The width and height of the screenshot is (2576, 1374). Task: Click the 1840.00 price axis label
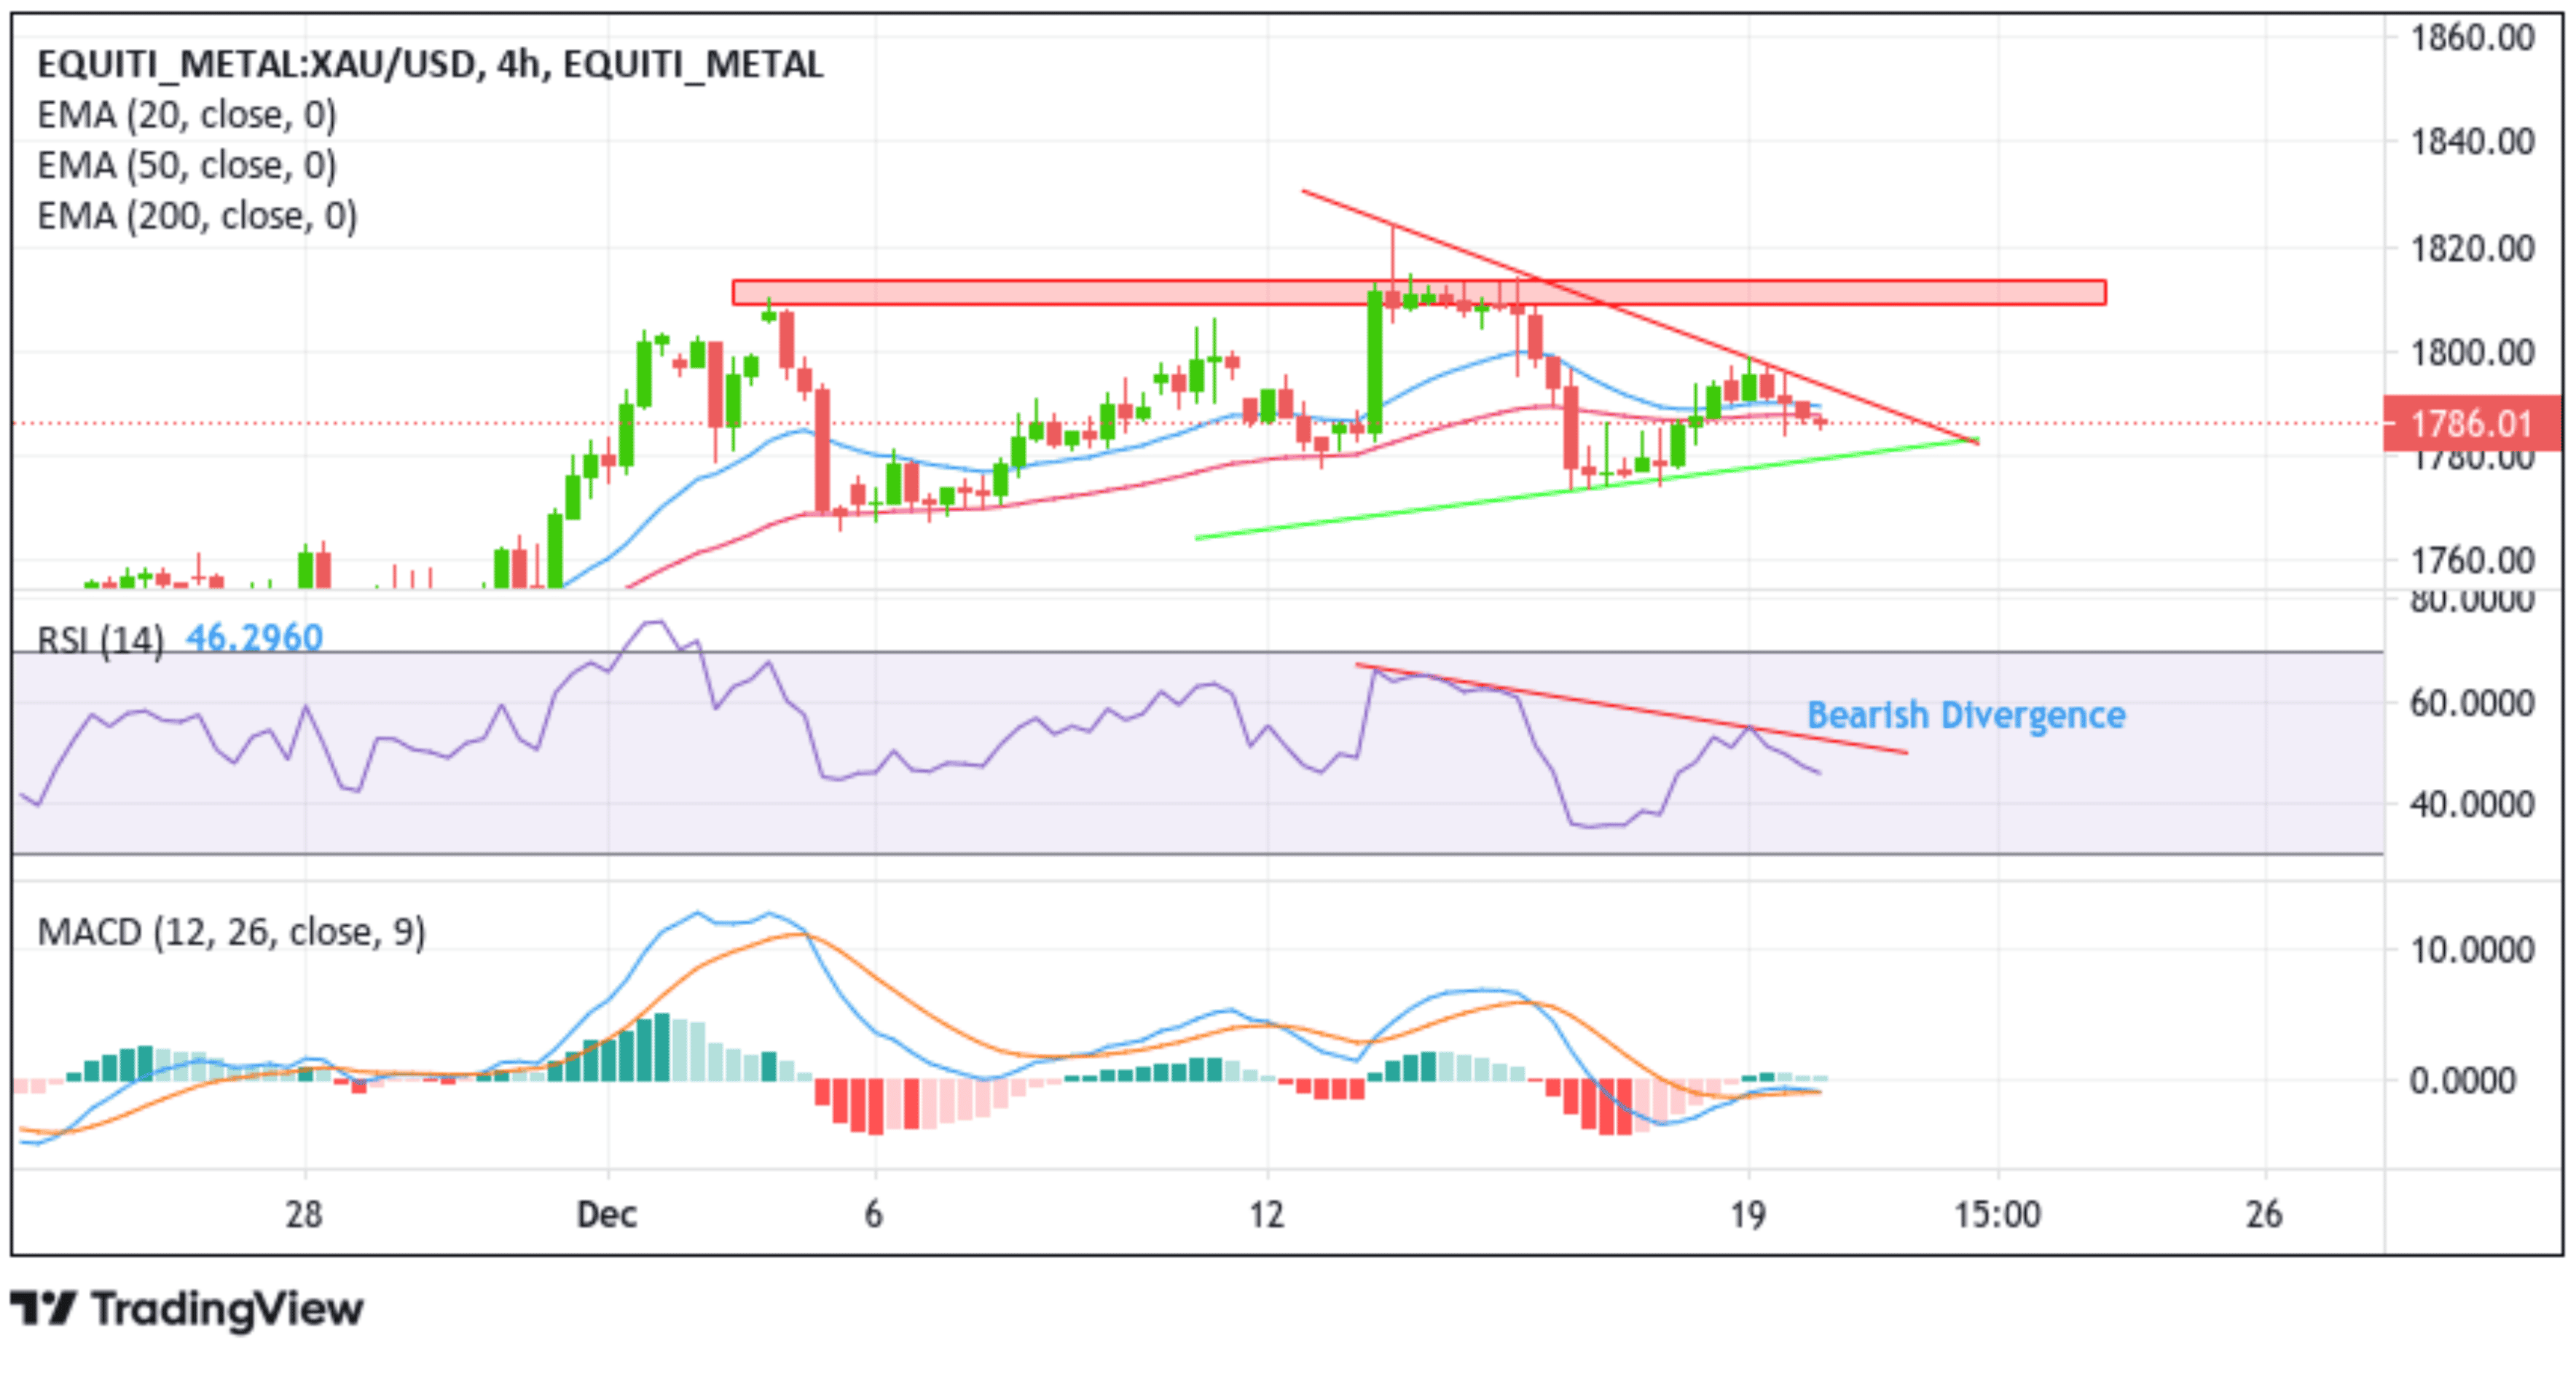click(x=2472, y=142)
